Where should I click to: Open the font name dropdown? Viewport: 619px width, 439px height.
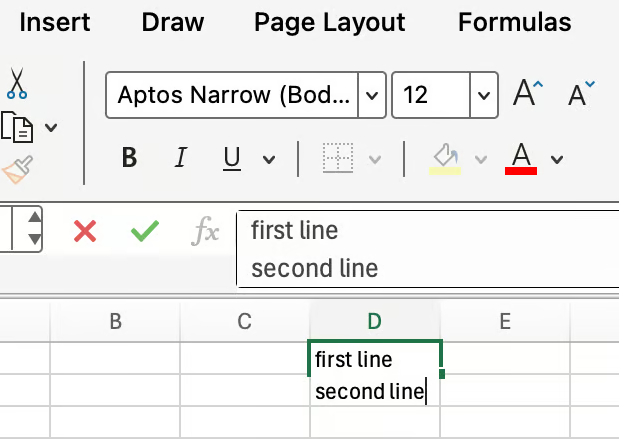(x=372, y=96)
